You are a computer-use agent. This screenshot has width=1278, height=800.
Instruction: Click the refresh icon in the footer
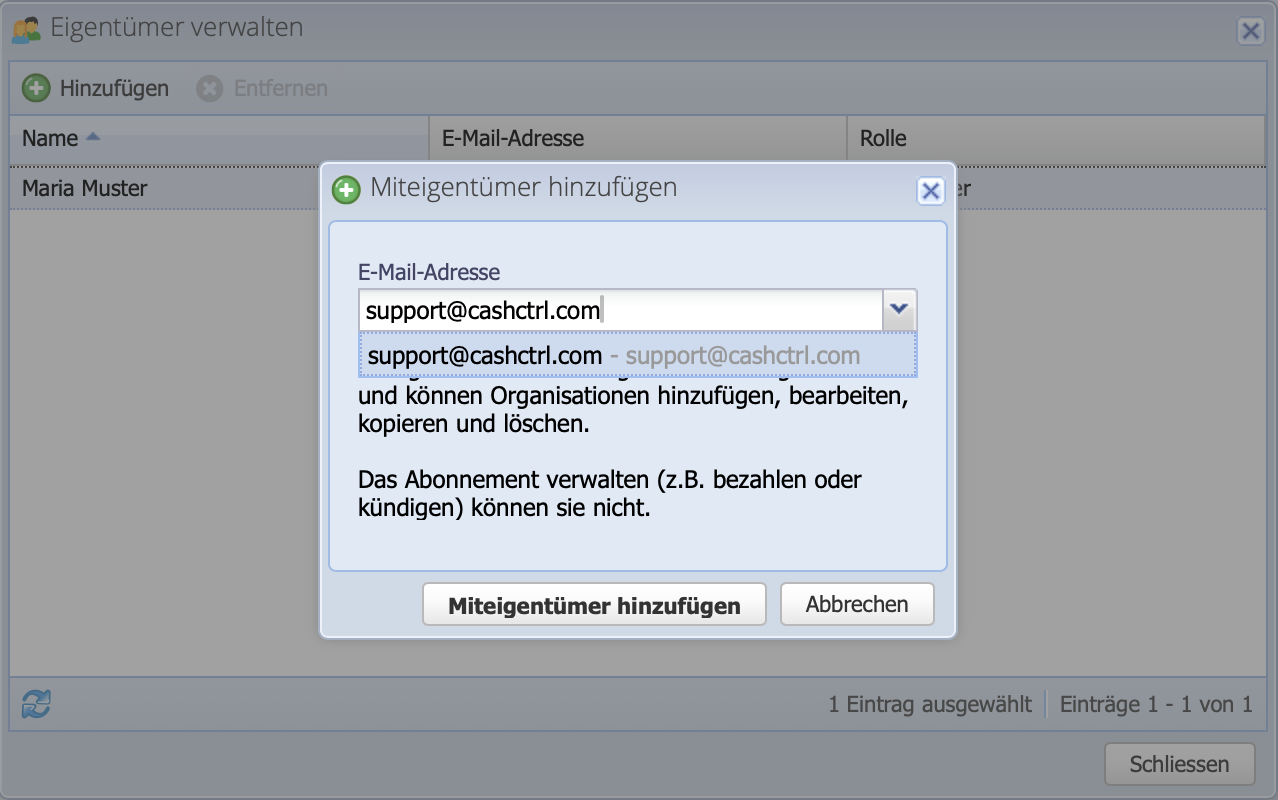tap(33, 704)
